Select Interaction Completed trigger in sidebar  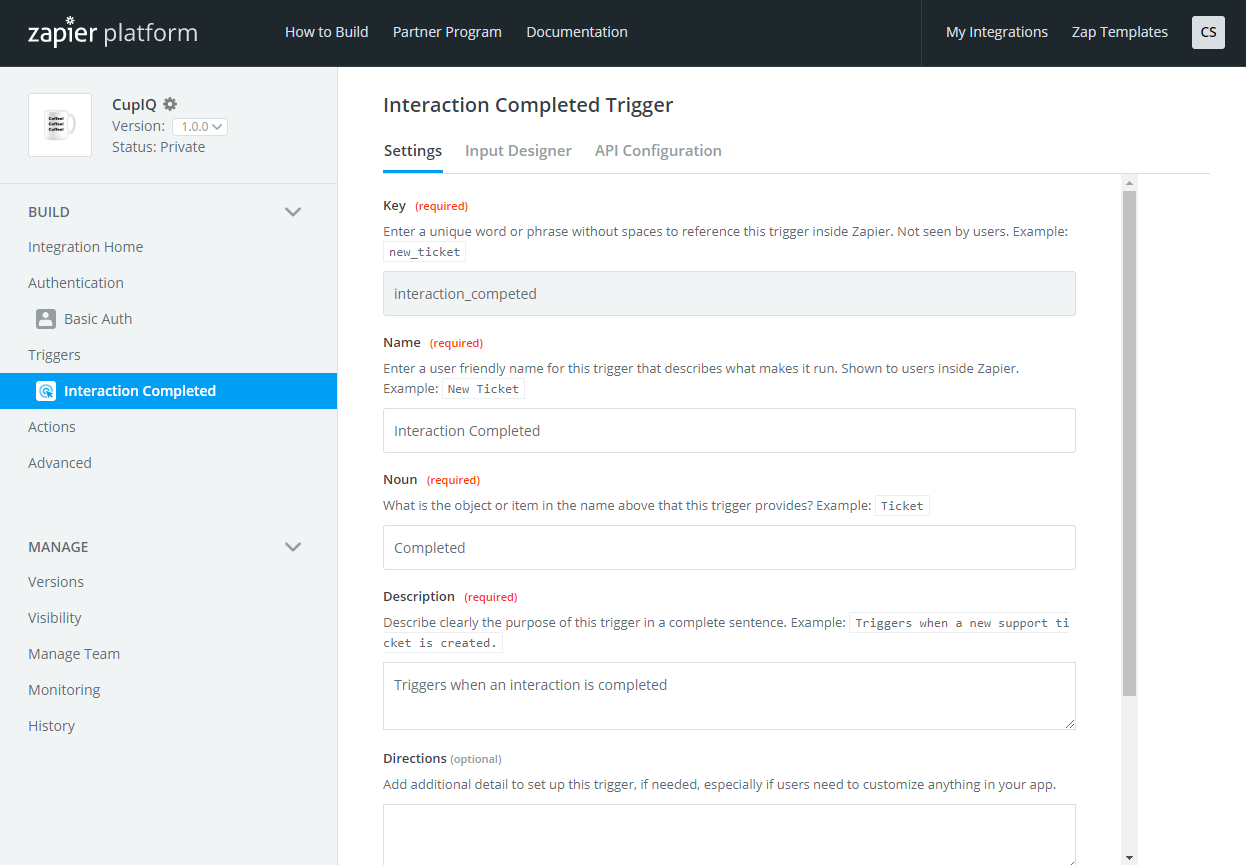click(168, 391)
